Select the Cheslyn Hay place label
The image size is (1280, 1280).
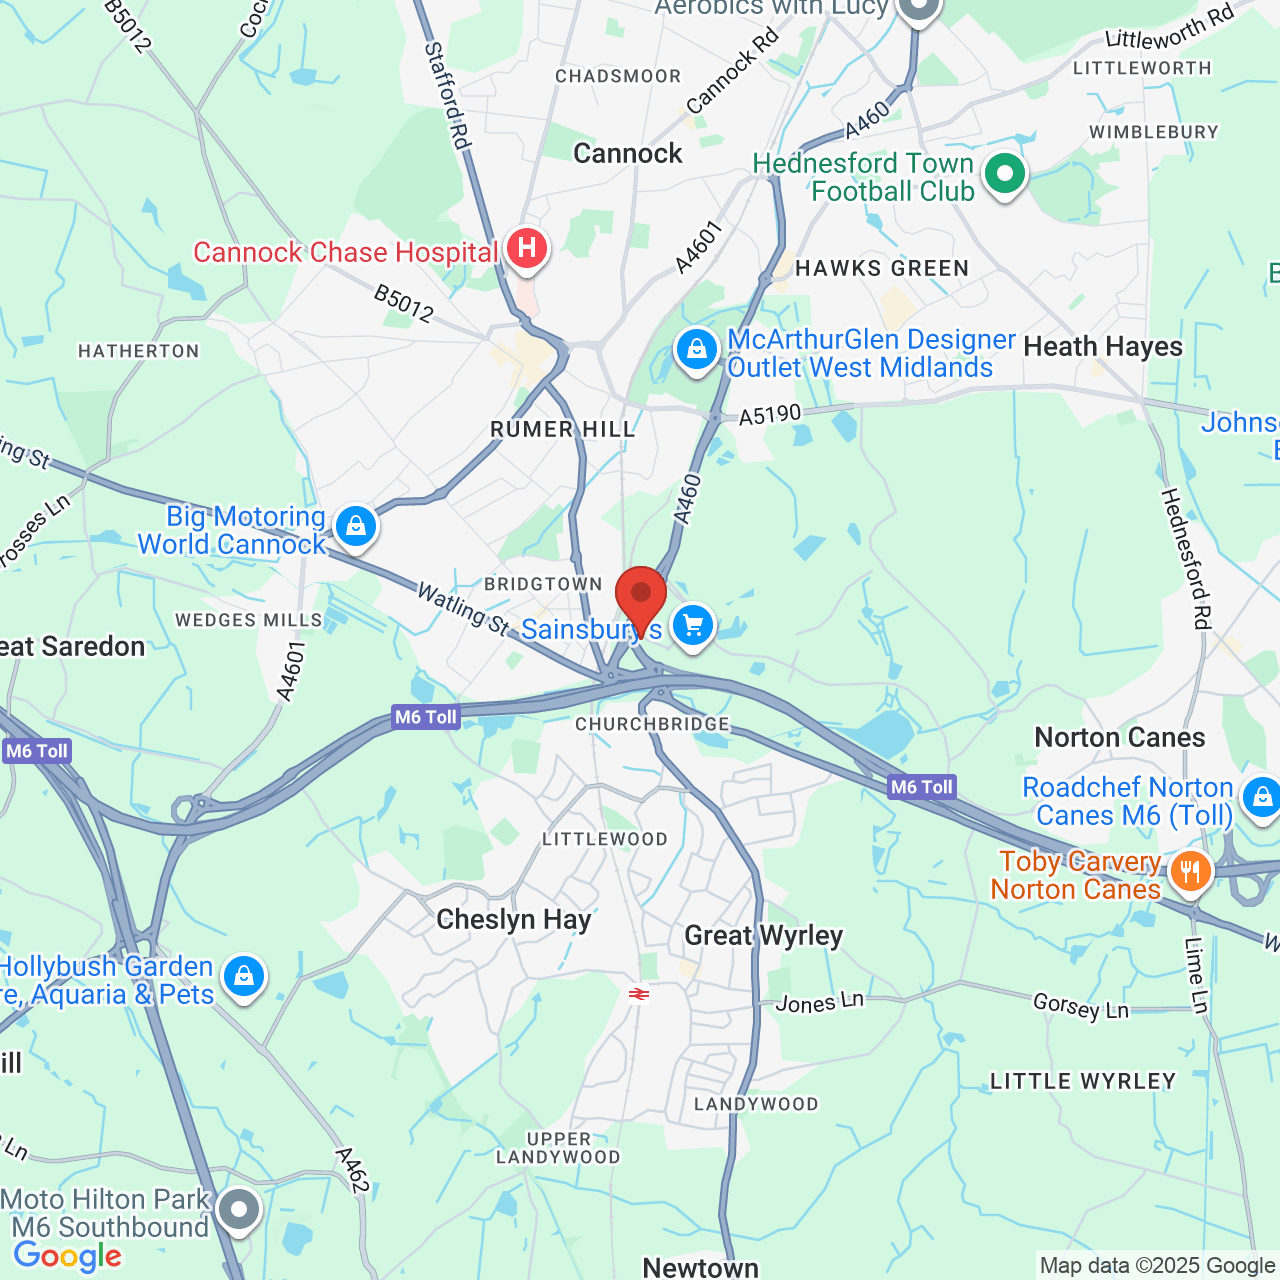(x=514, y=919)
